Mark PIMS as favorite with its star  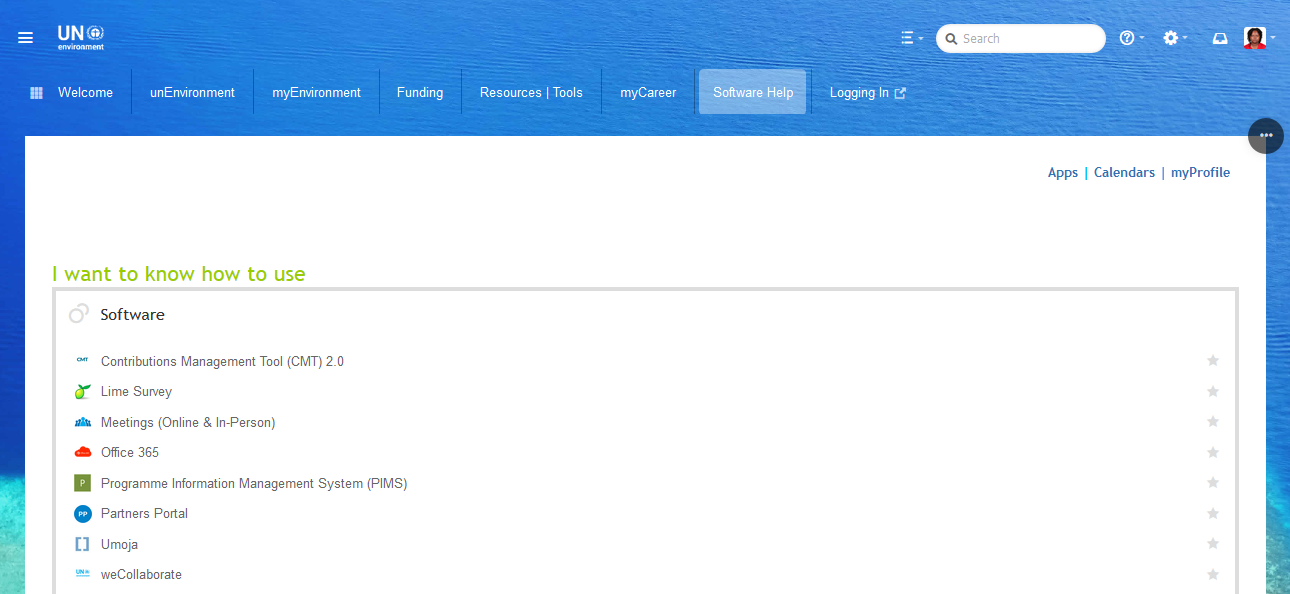click(1213, 483)
